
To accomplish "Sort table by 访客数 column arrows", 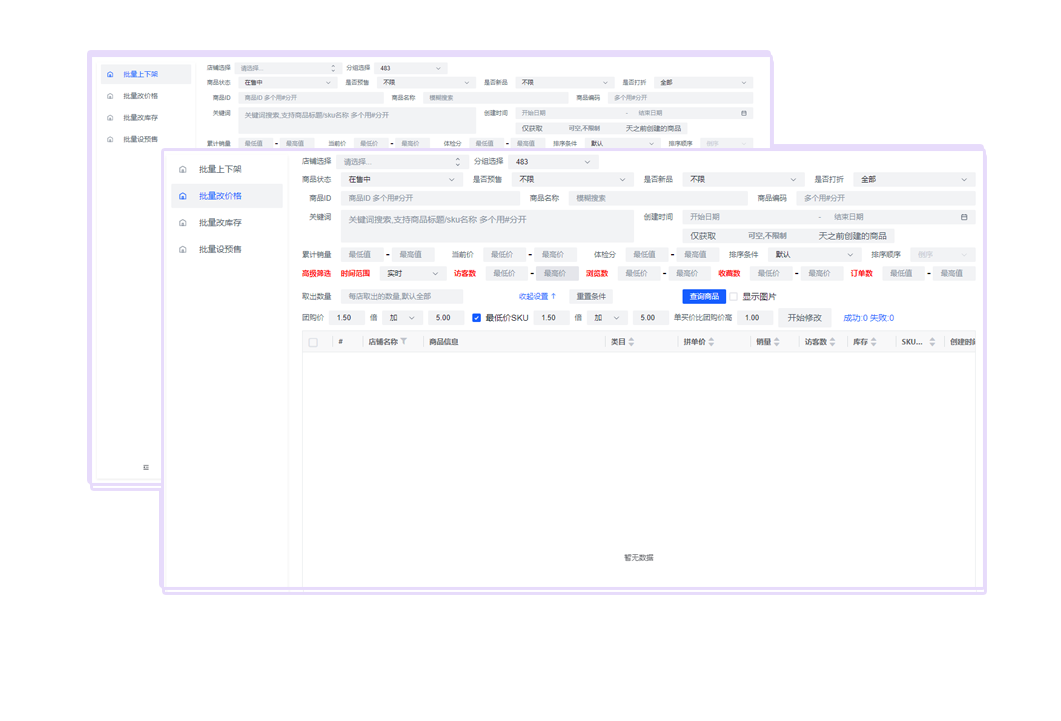I will [x=833, y=342].
